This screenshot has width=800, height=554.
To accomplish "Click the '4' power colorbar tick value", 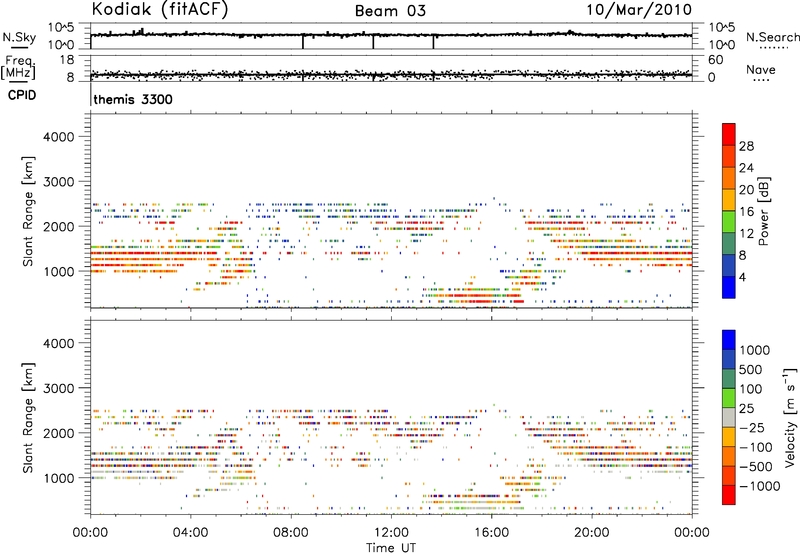I will pyautogui.click(x=742, y=277).
